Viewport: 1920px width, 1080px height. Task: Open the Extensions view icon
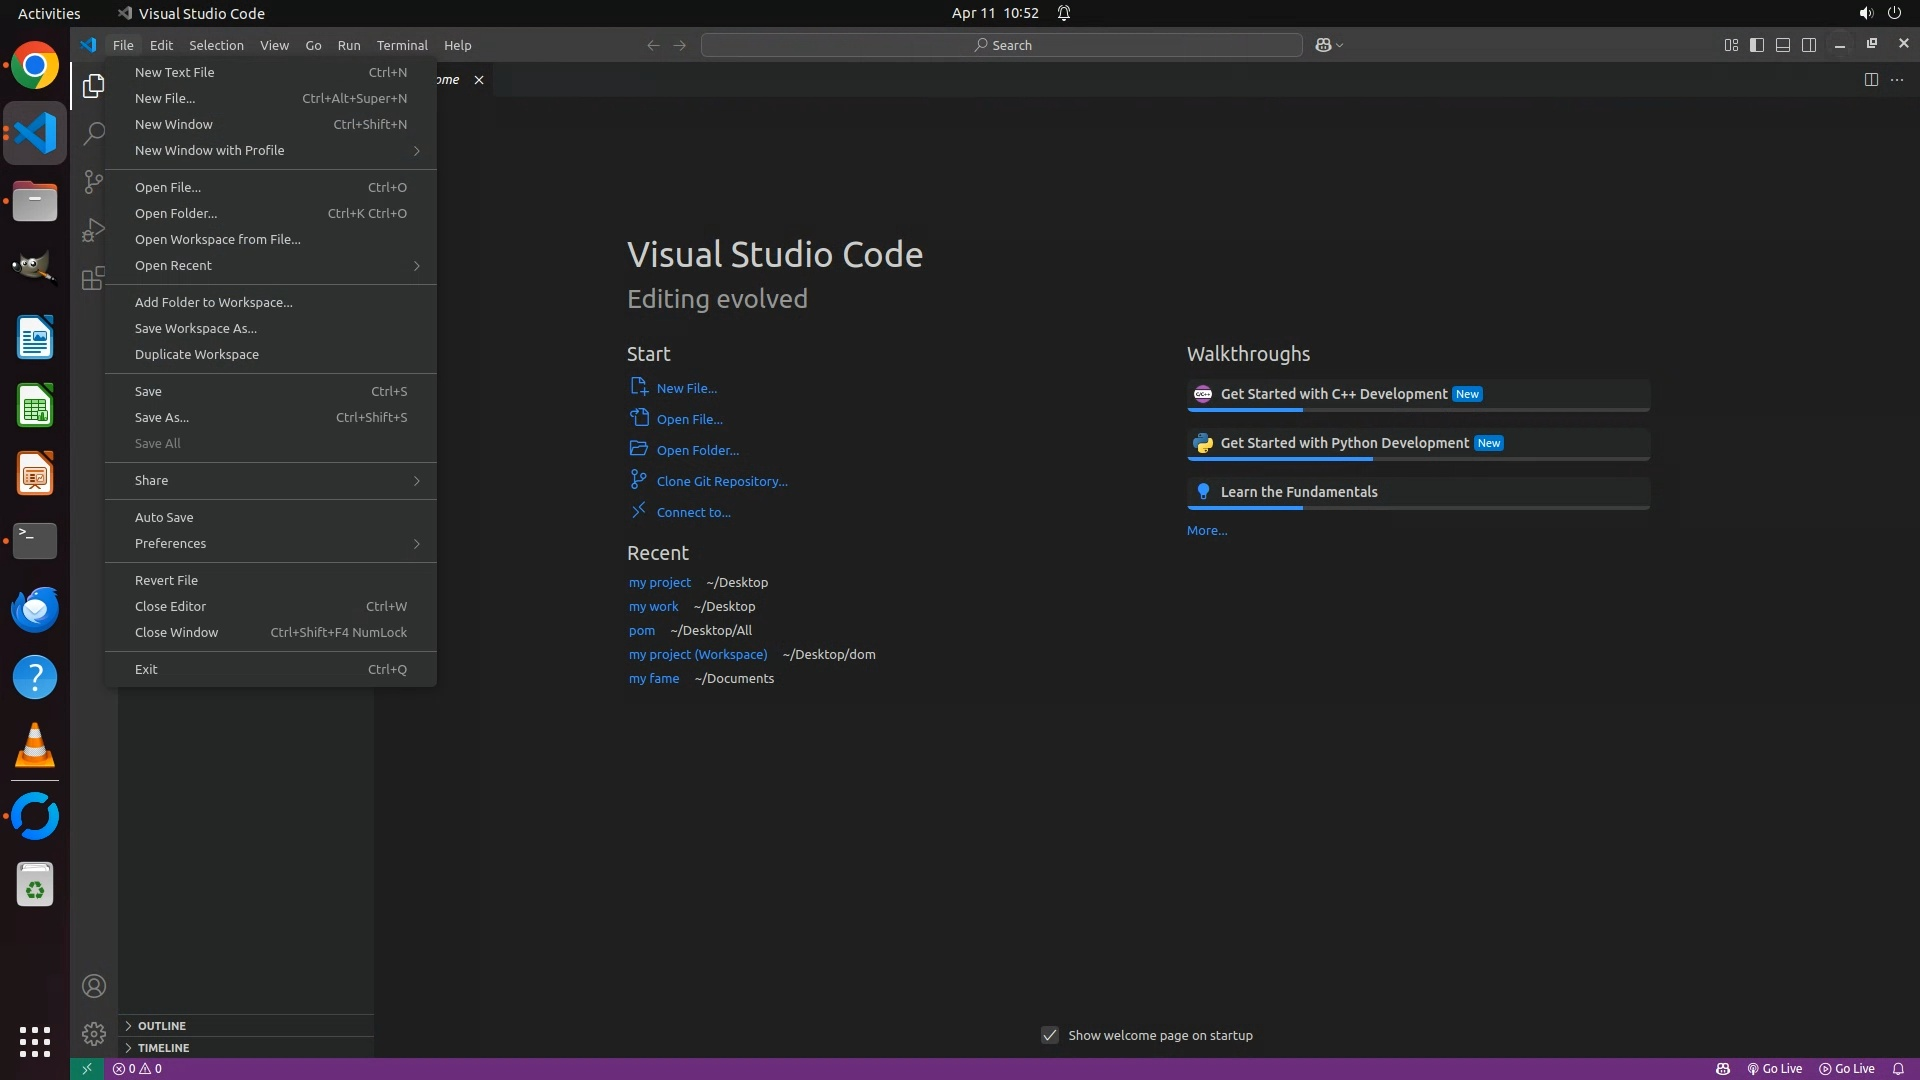click(93, 278)
